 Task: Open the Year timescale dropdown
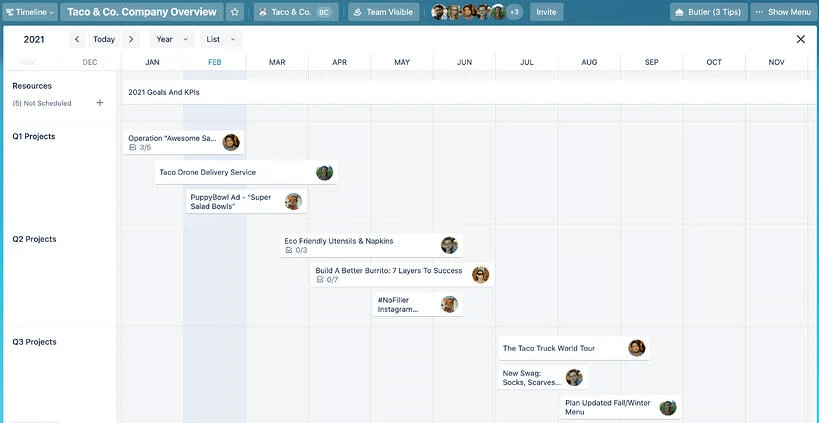click(172, 39)
